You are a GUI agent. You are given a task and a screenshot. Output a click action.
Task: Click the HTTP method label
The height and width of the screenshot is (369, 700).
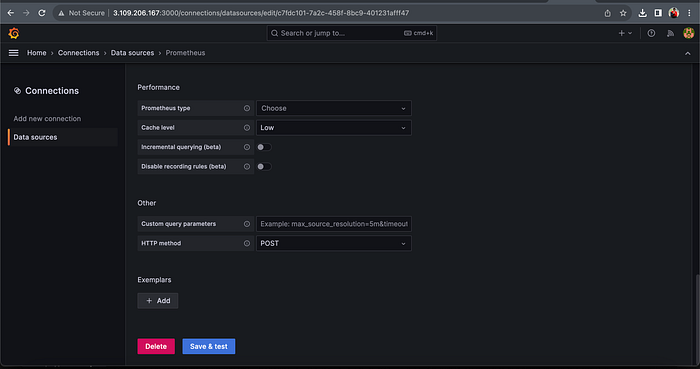click(x=161, y=243)
